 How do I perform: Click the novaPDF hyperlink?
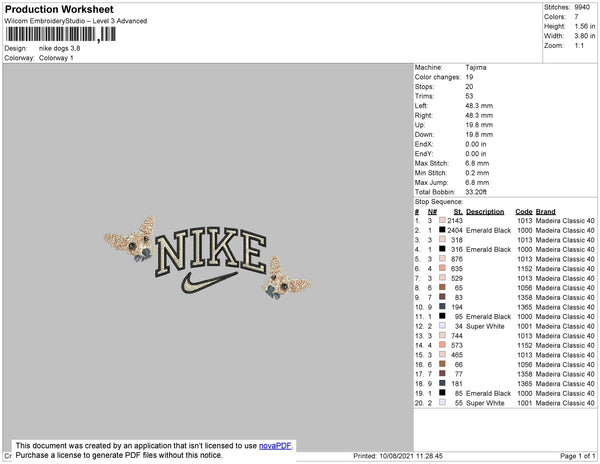(275, 446)
